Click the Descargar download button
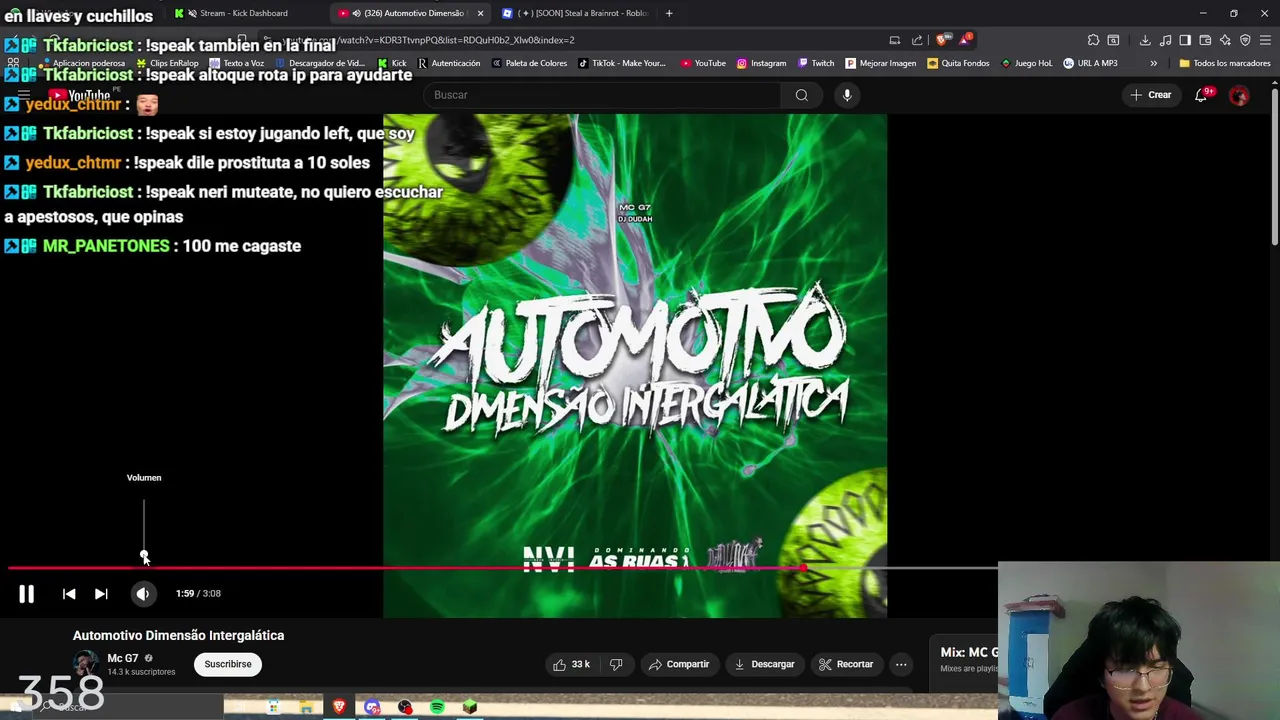1280x720 pixels. click(x=764, y=664)
